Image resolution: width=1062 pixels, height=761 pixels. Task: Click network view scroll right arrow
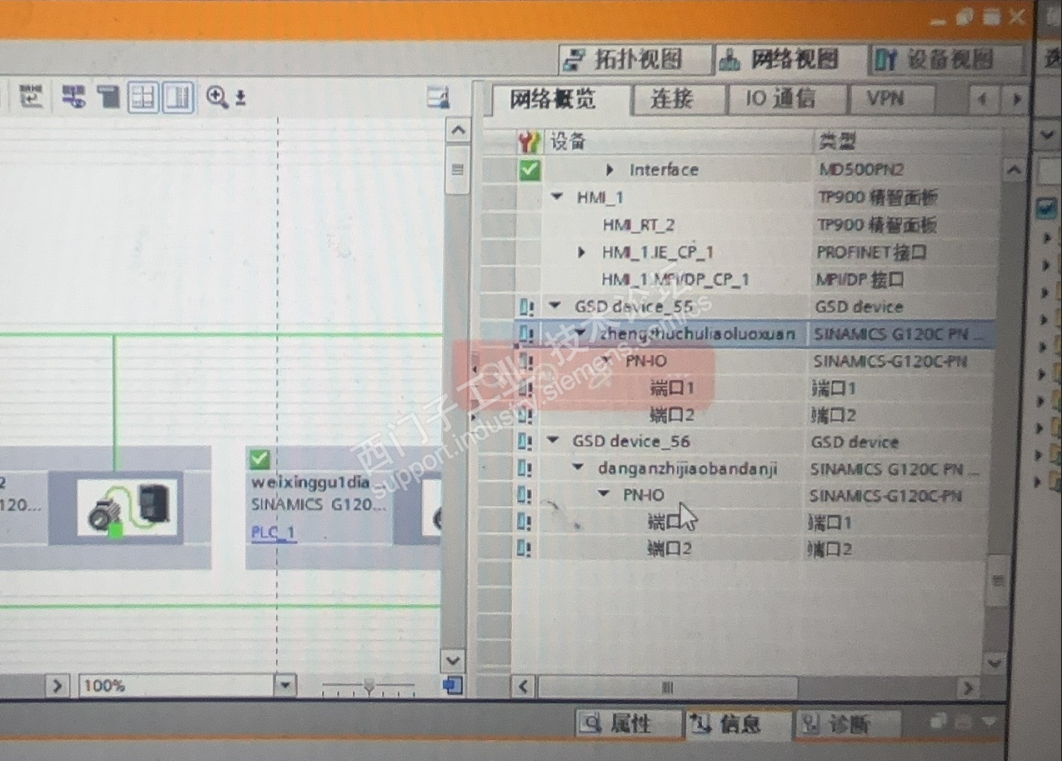[58, 686]
